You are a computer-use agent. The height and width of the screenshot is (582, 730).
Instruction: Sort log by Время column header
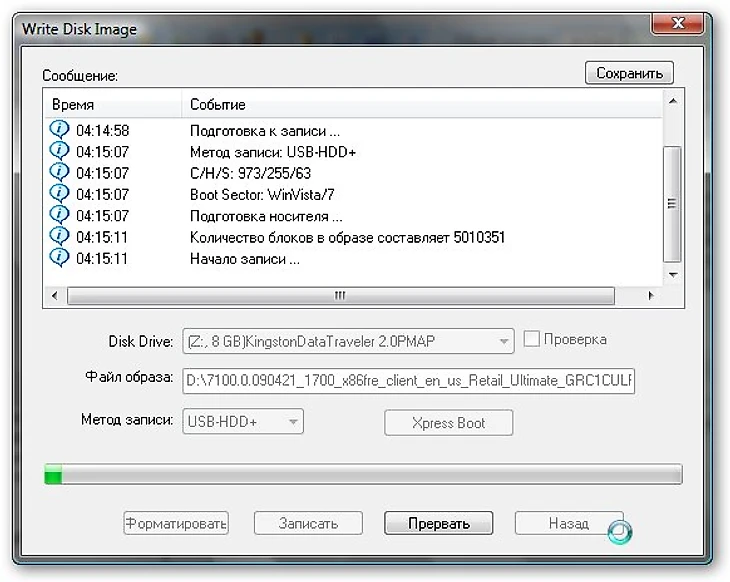click(112, 104)
